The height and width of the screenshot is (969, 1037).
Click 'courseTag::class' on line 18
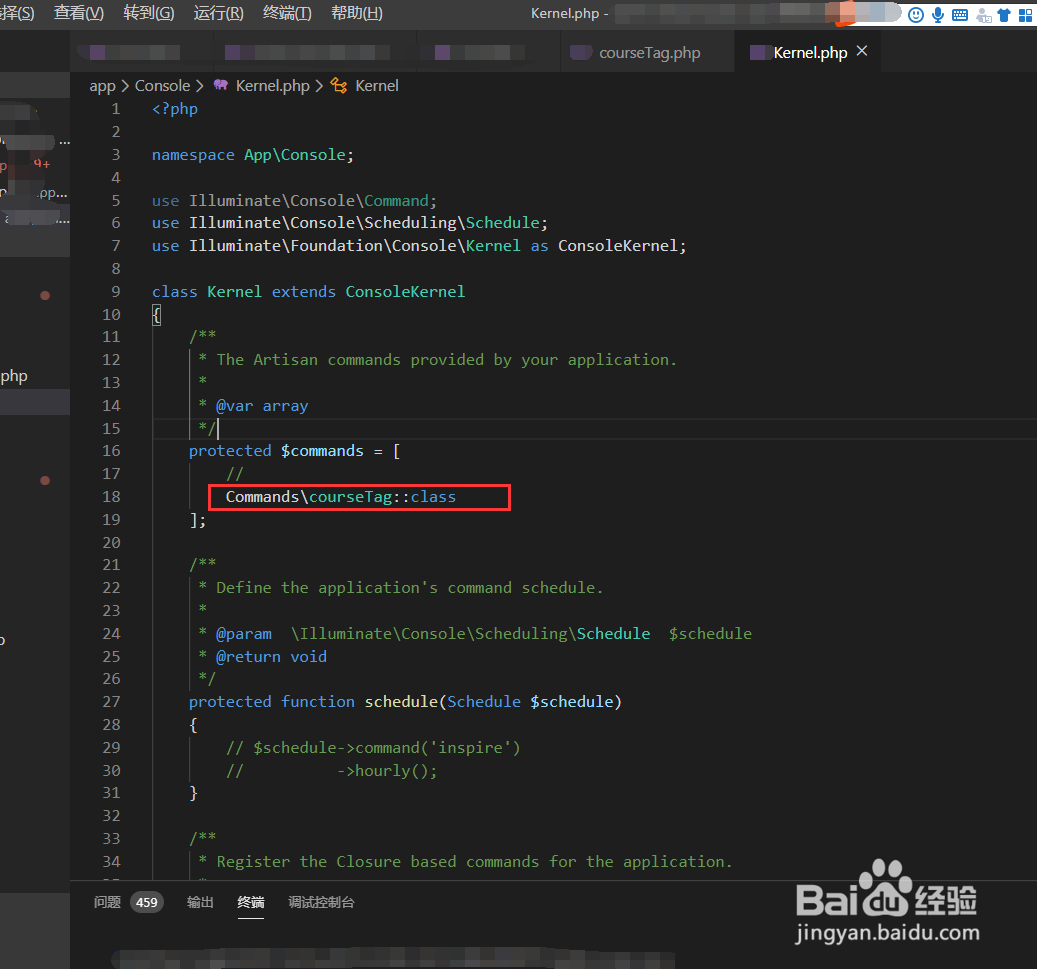(382, 497)
